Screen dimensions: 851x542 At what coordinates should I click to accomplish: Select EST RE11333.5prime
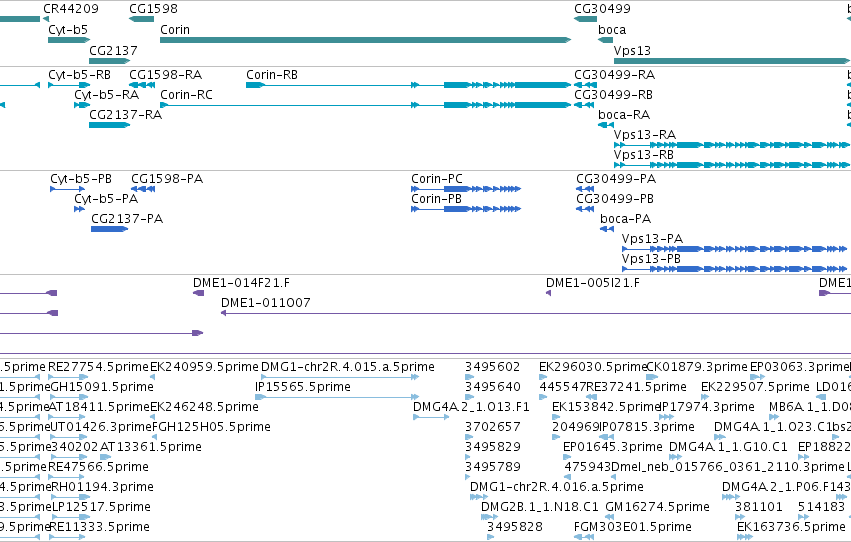67,537
